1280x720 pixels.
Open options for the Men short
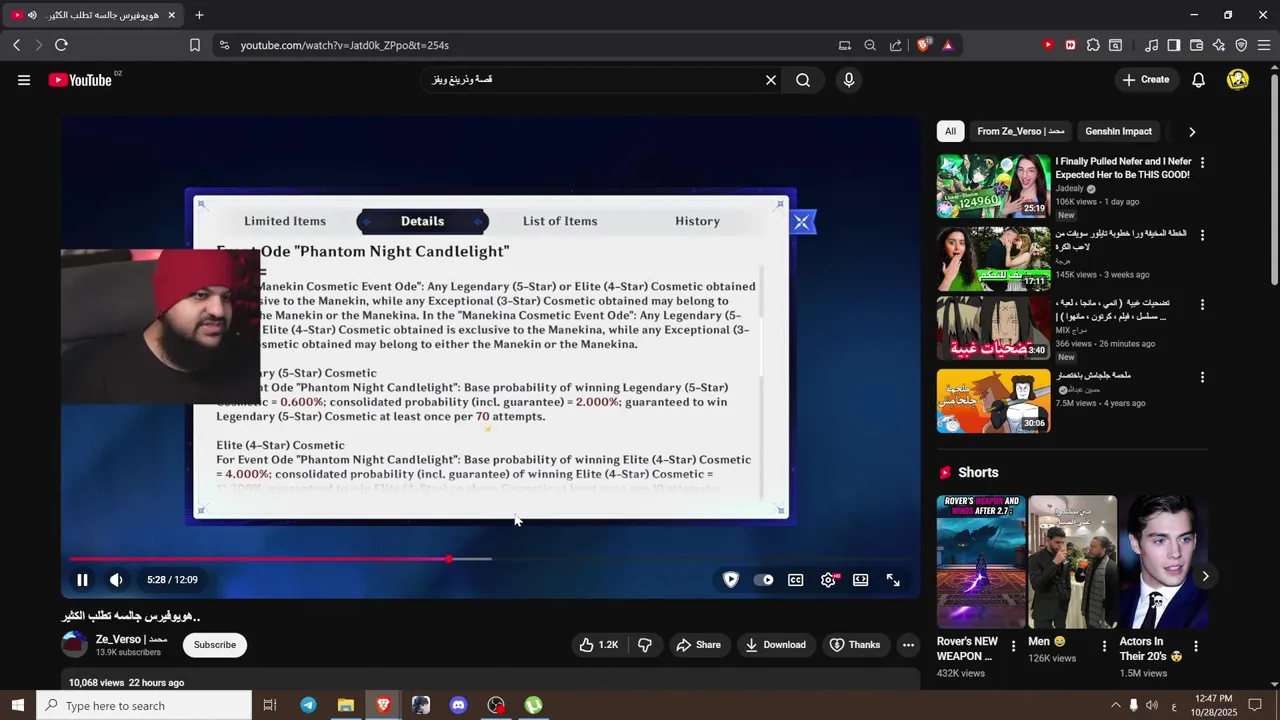(x=1104, y=647)
